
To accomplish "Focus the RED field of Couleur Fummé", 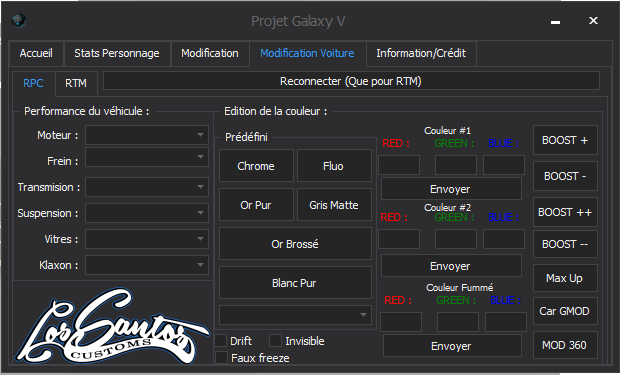I will click(x=401, y=322).
